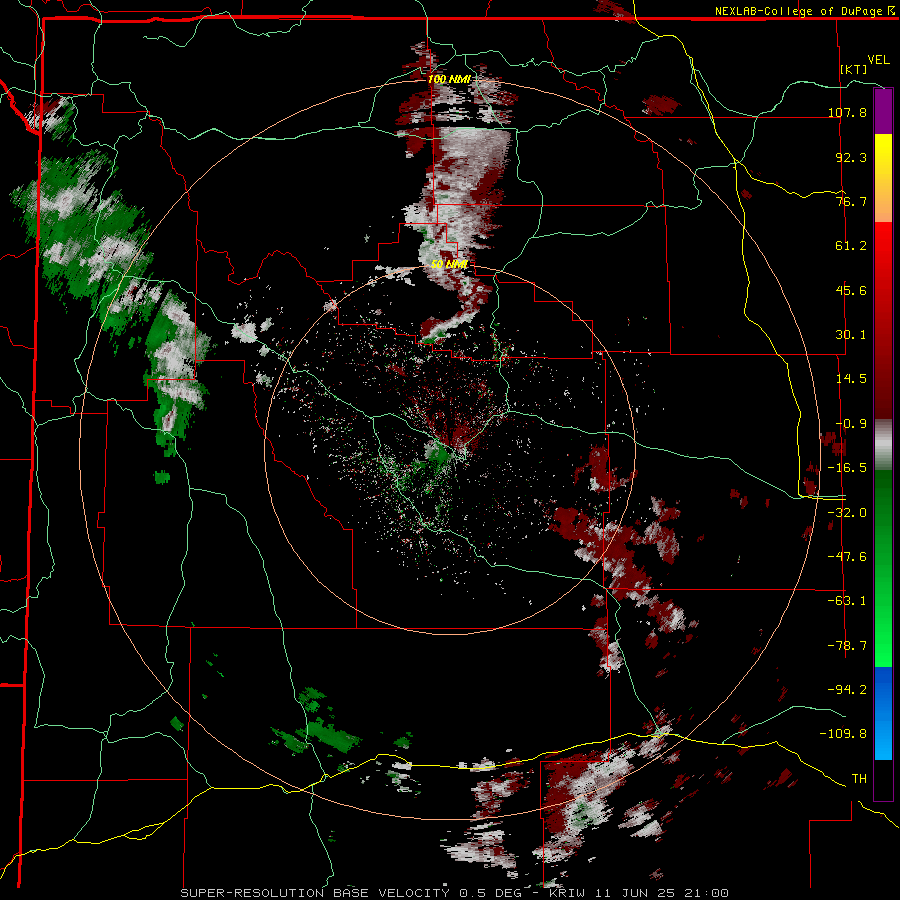Click the 50 NMI range ring label

pos(450,264)
